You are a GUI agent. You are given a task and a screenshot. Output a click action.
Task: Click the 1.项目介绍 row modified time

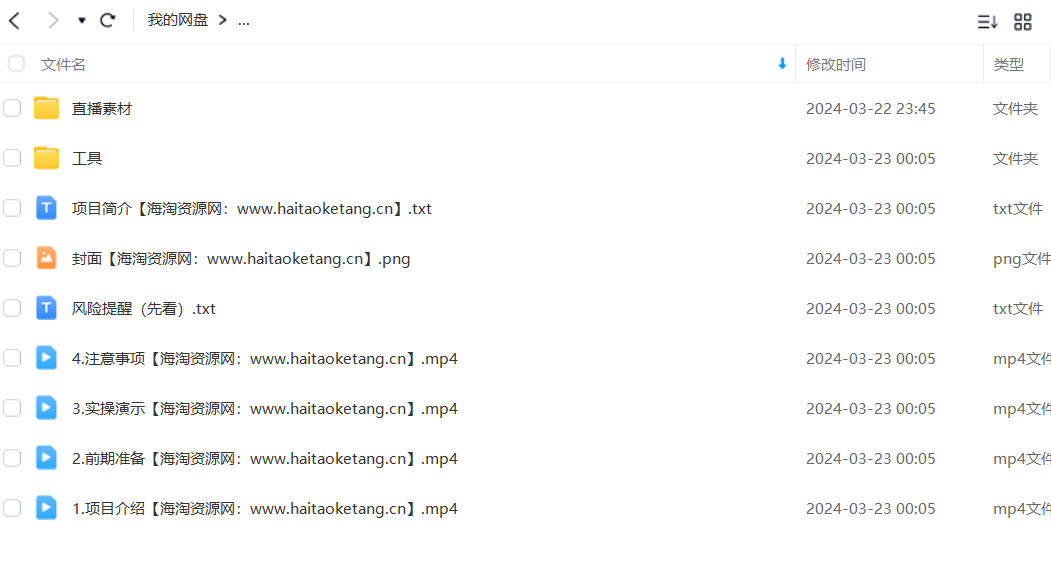pyautogui.click(x=870, y=509)
